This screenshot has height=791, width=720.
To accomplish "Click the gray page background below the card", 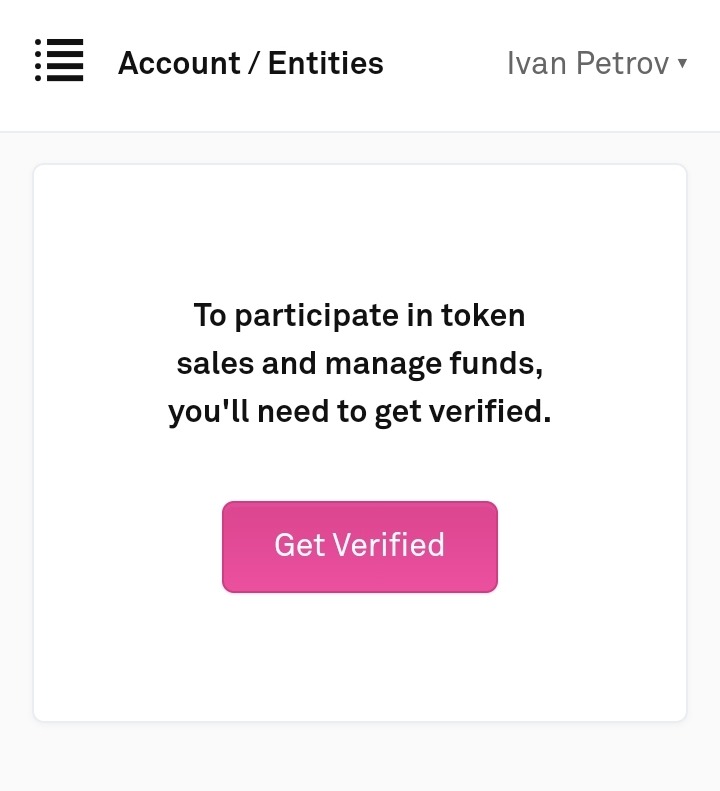I will (x=359, y=757).
